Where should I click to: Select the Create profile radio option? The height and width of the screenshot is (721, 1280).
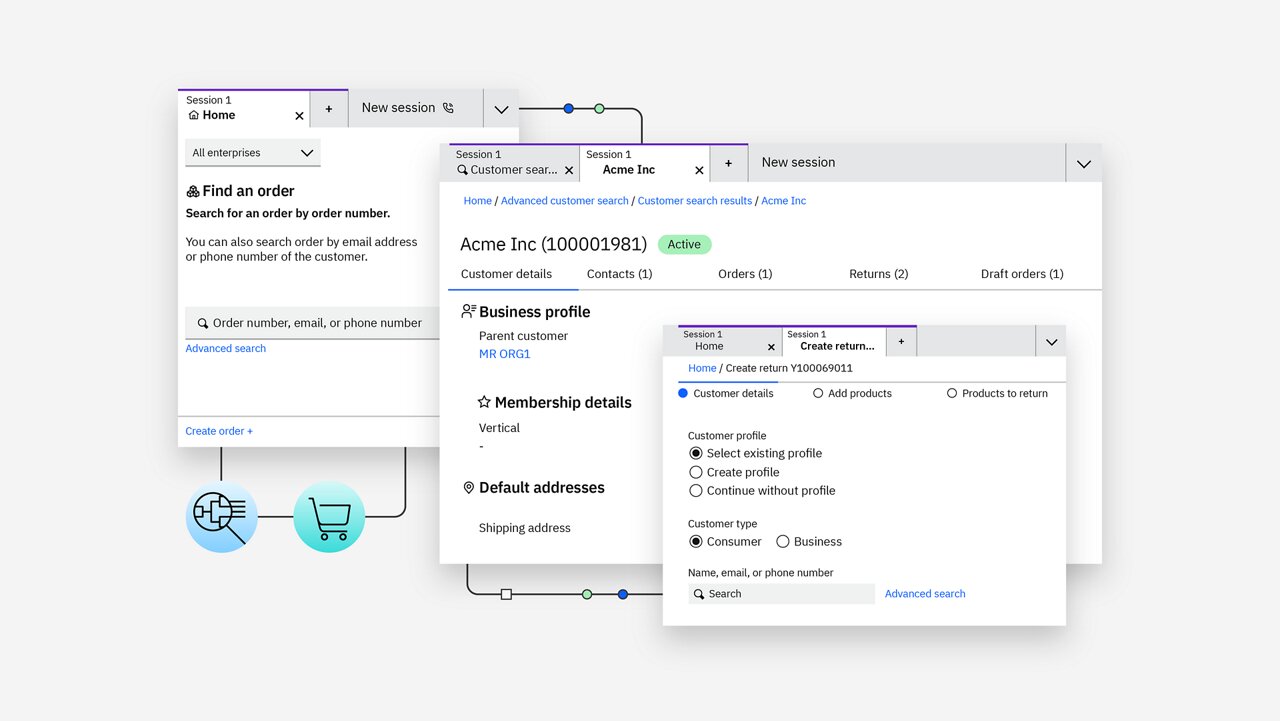click(696, 472)
